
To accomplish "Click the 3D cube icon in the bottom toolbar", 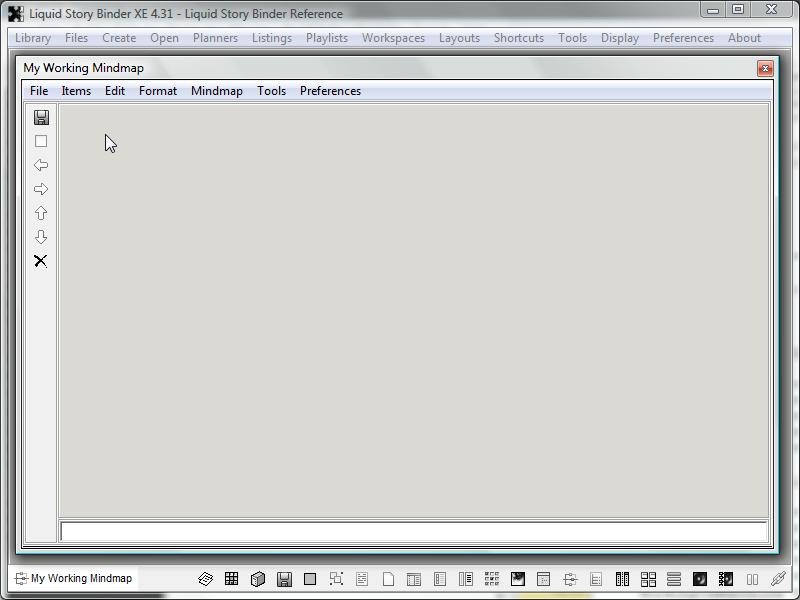I will (258, 579).
